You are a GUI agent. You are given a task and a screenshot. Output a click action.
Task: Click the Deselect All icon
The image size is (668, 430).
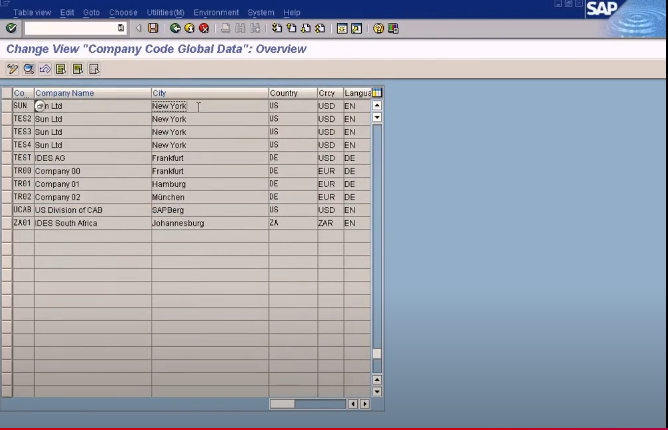94,69
